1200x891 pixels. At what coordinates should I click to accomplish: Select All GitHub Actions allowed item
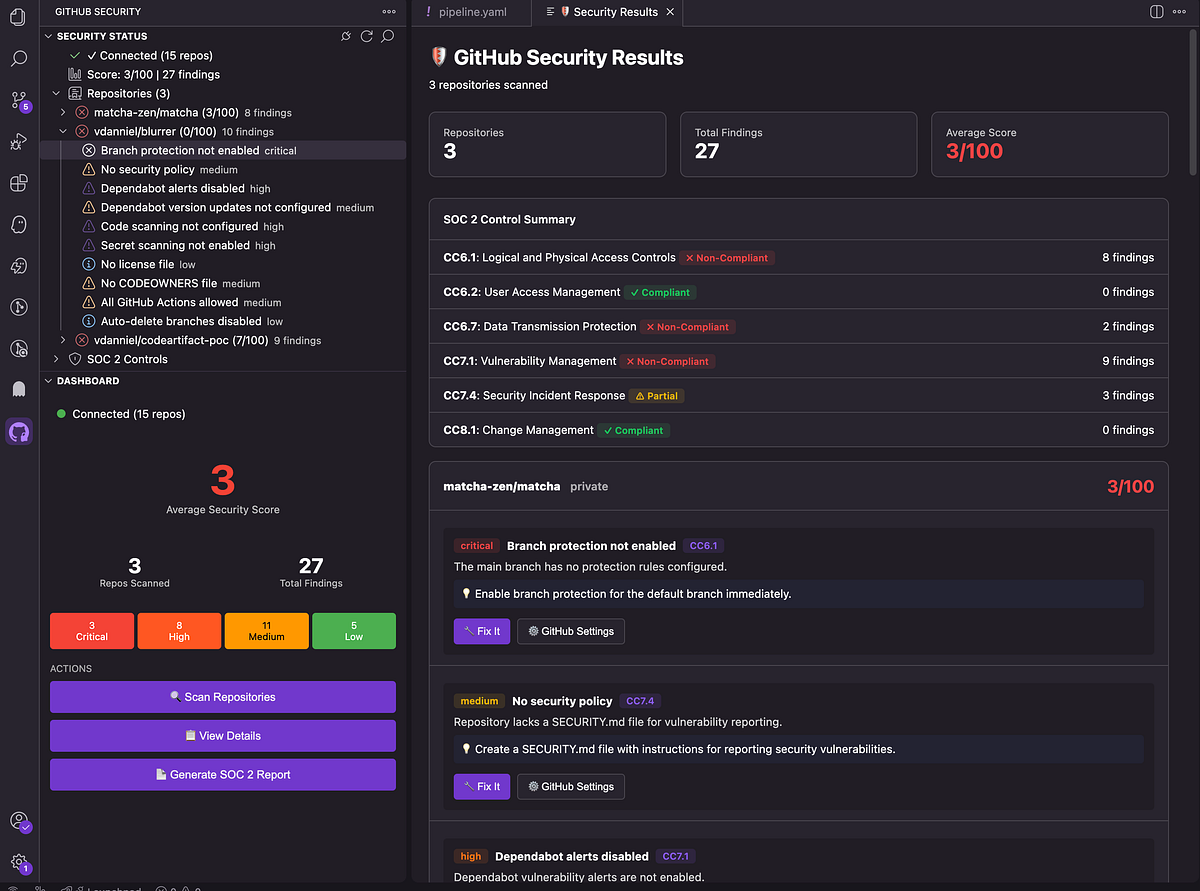point(224,302)
